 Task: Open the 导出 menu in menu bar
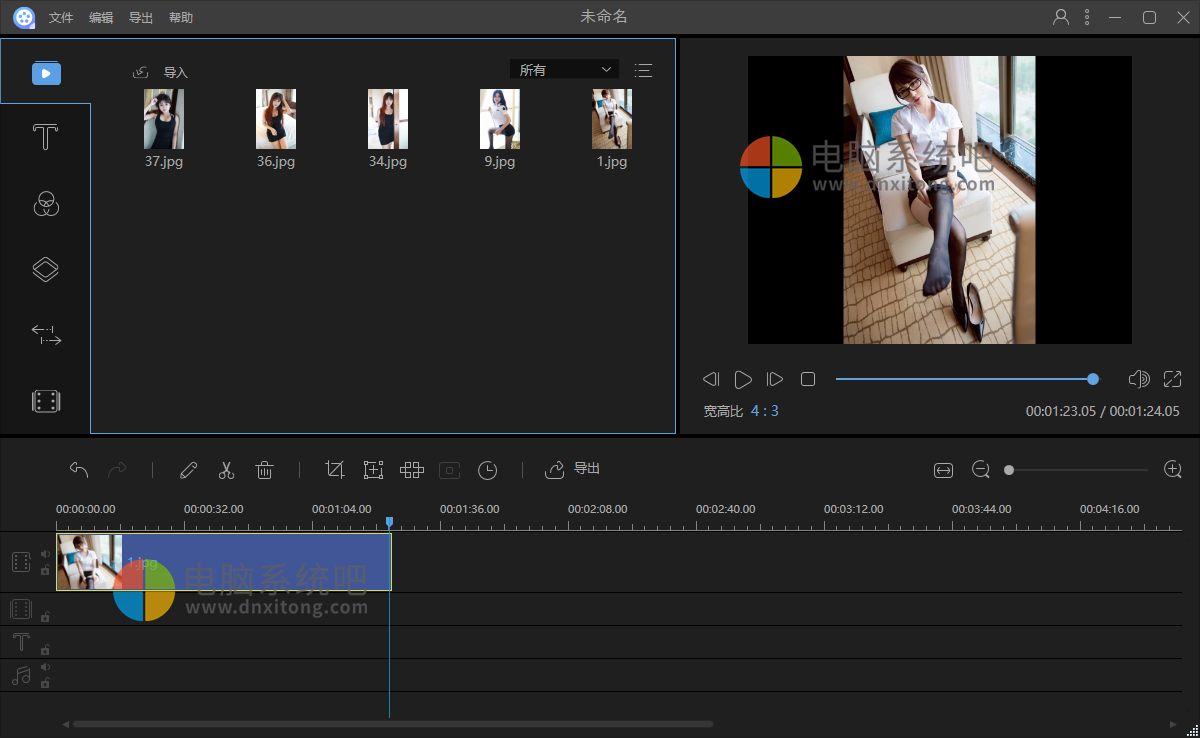(141, 18)
